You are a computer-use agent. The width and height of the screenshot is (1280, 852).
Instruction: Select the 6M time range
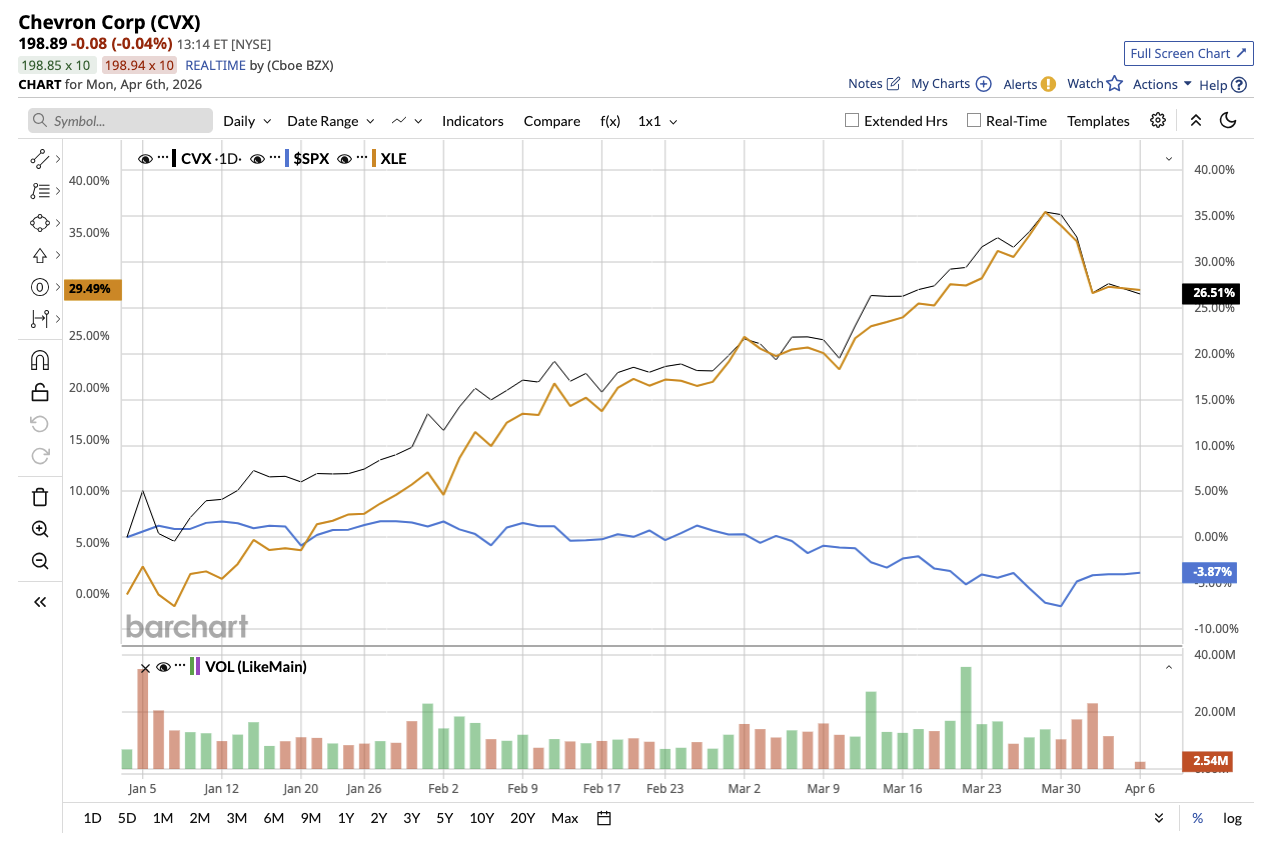coord(274,818)
